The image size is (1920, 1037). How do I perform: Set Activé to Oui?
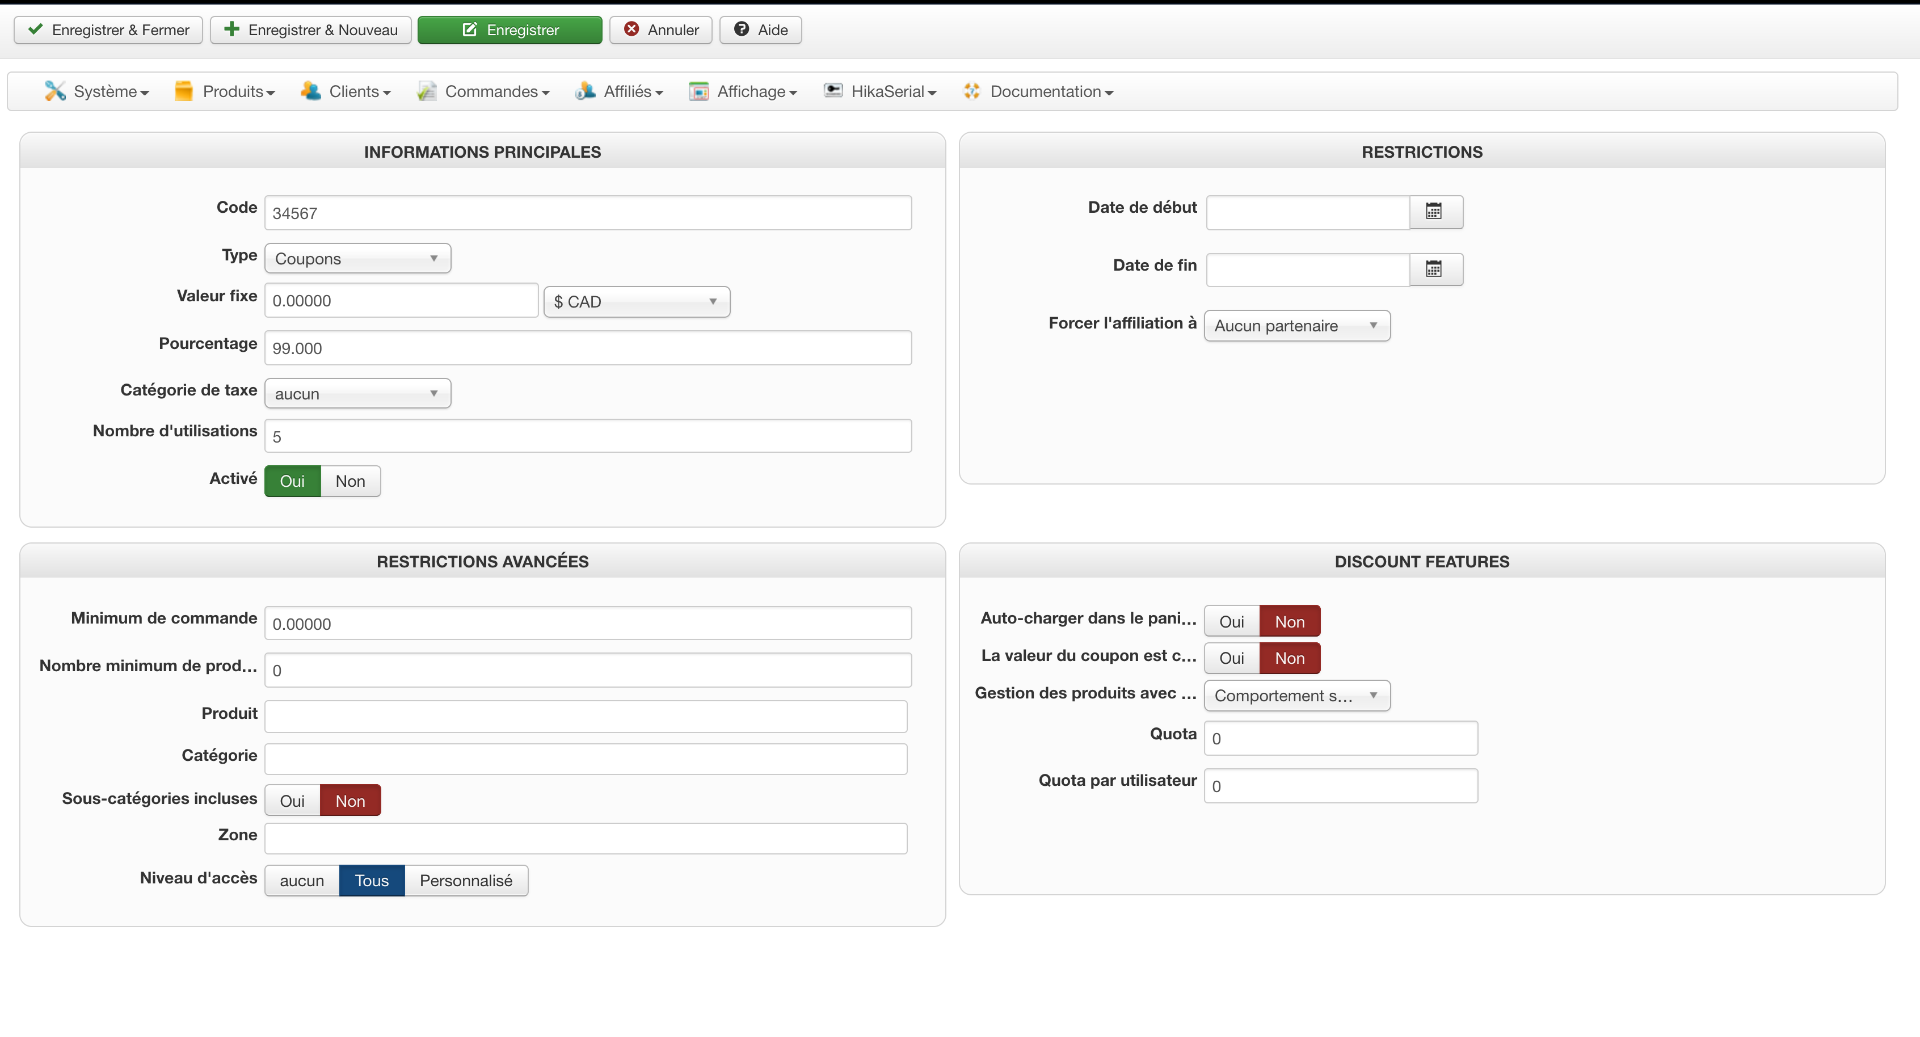[292, 481]
